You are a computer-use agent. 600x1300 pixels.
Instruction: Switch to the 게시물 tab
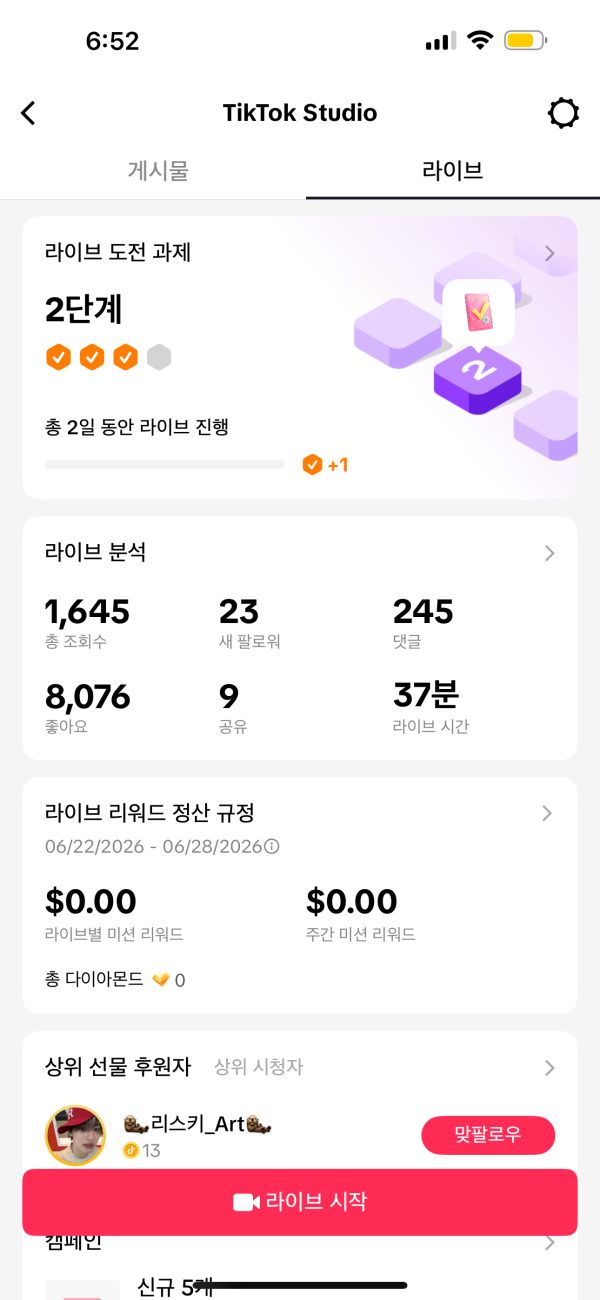(x=158, y=170)
